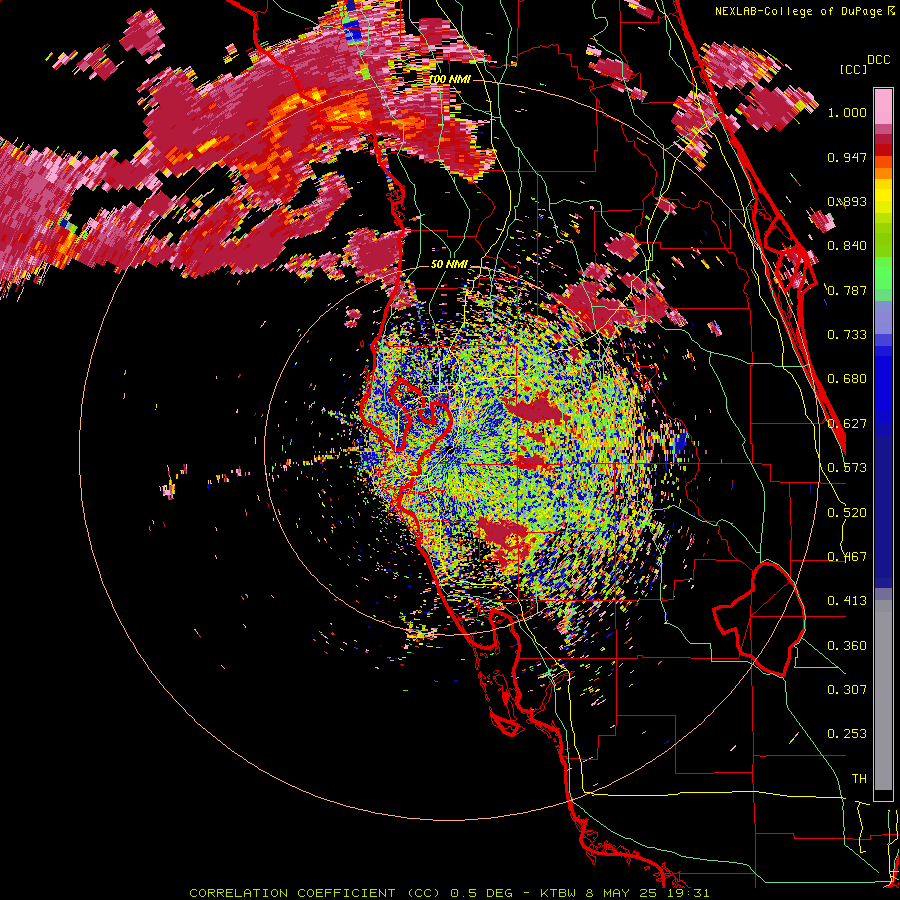This screenshot has height=900, width=900.
Task: Click the 1.000 color scale value
Action: [x=847, y=112]
